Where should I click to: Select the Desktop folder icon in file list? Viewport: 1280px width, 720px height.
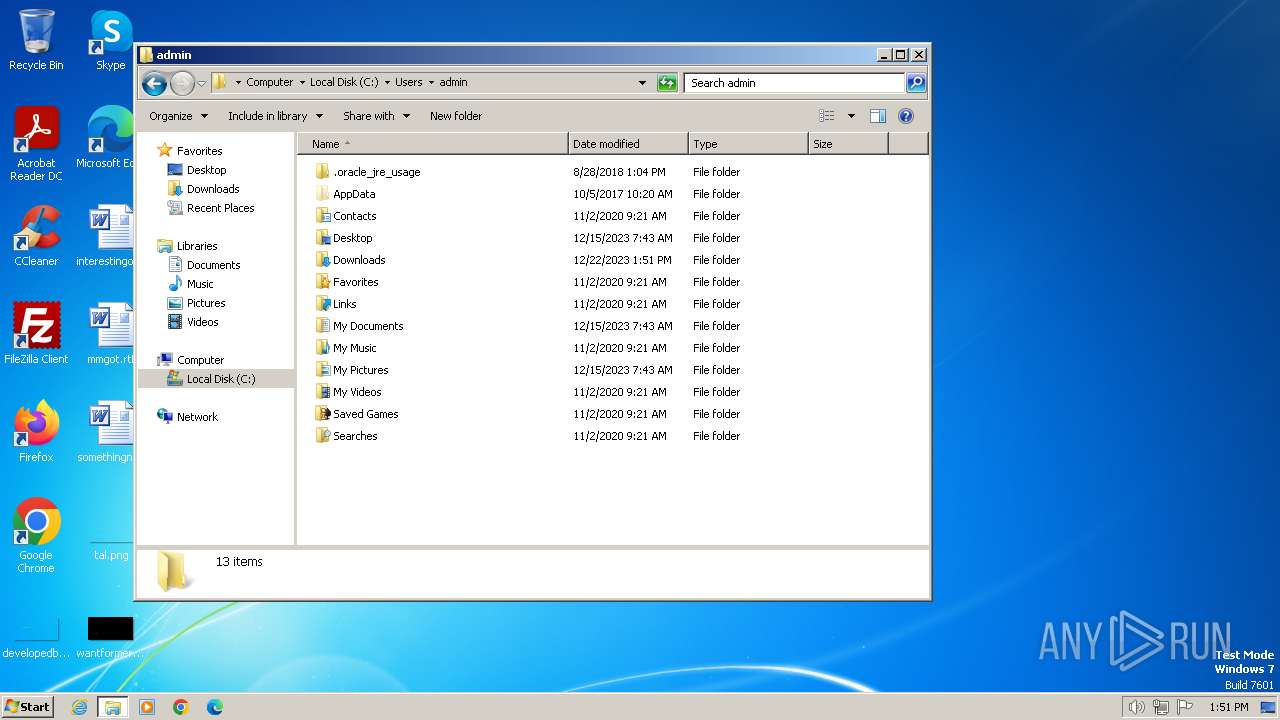[322, 238]
